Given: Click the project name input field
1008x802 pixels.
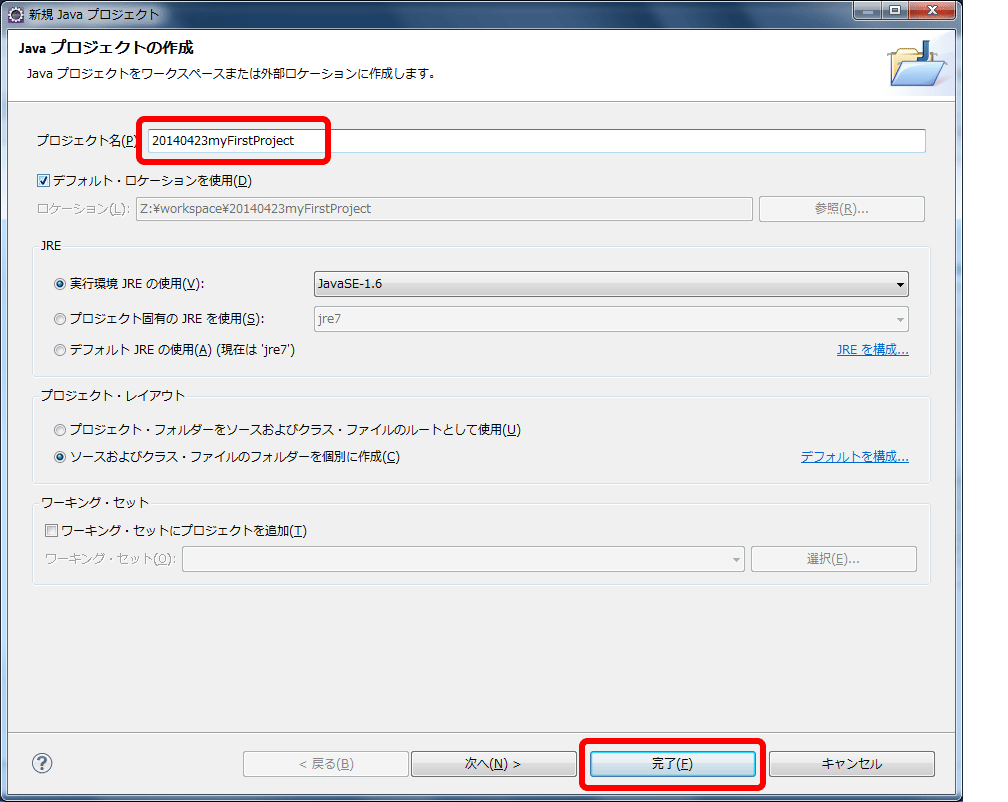Looking at the screenshot, I should pyautogui.click(x=536, y=141).
